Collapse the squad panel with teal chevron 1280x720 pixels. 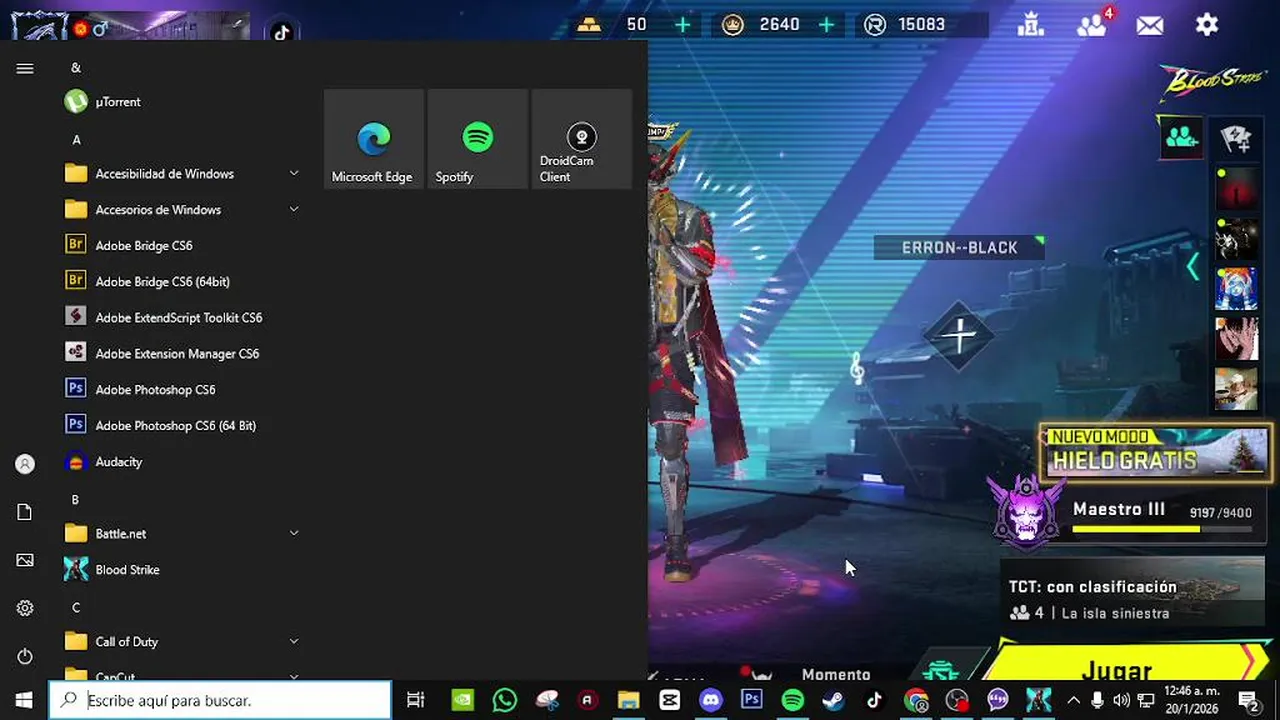coord(1192,267)
